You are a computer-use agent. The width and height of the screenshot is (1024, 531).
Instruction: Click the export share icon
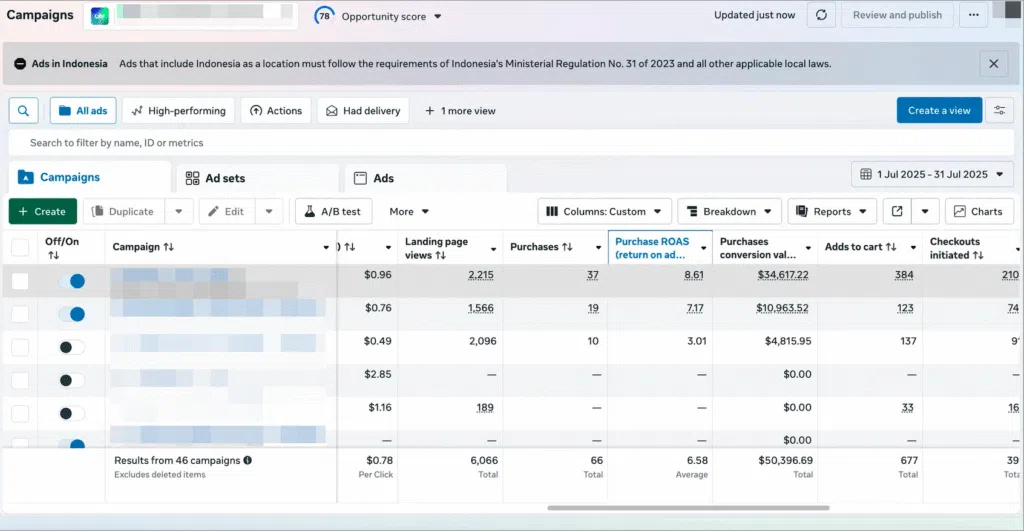pyautogui.click(x=897, y=211)
